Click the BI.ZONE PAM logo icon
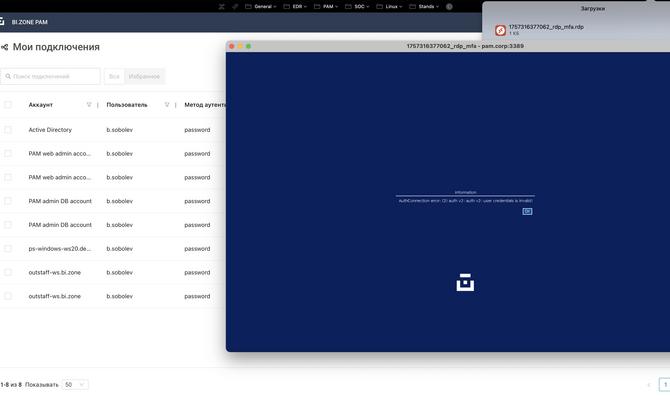The image size is (670, 400). coord(2,21)
